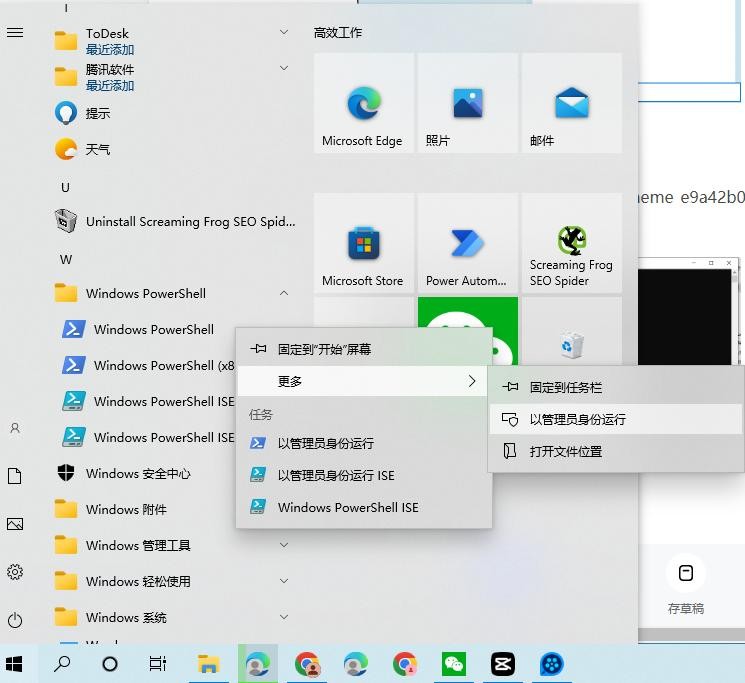The width and height of the screenshot is (745, 683).
Task: Choose 以管理员身份运行 ISE task
Action: [364, 475]
